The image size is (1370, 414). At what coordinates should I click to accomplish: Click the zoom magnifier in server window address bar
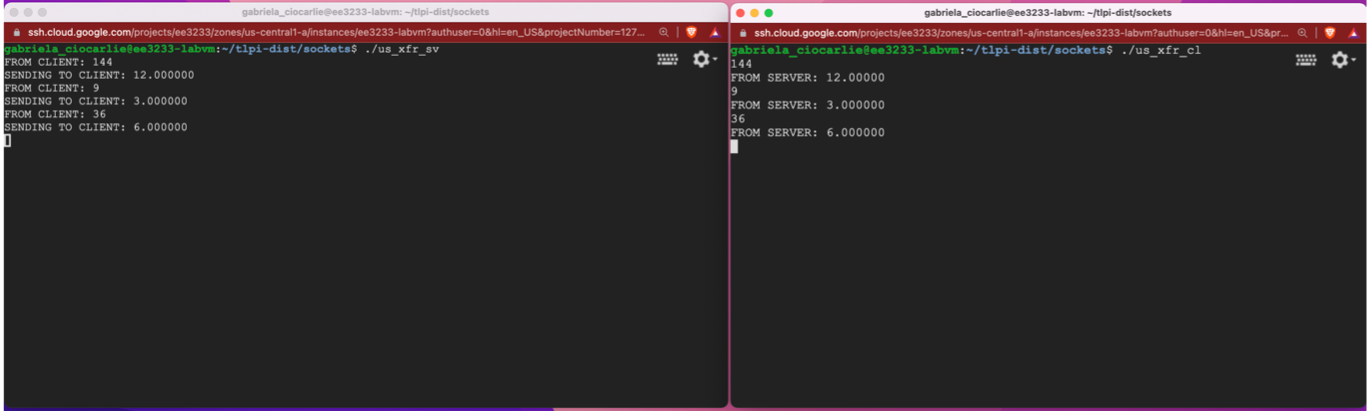664,32
